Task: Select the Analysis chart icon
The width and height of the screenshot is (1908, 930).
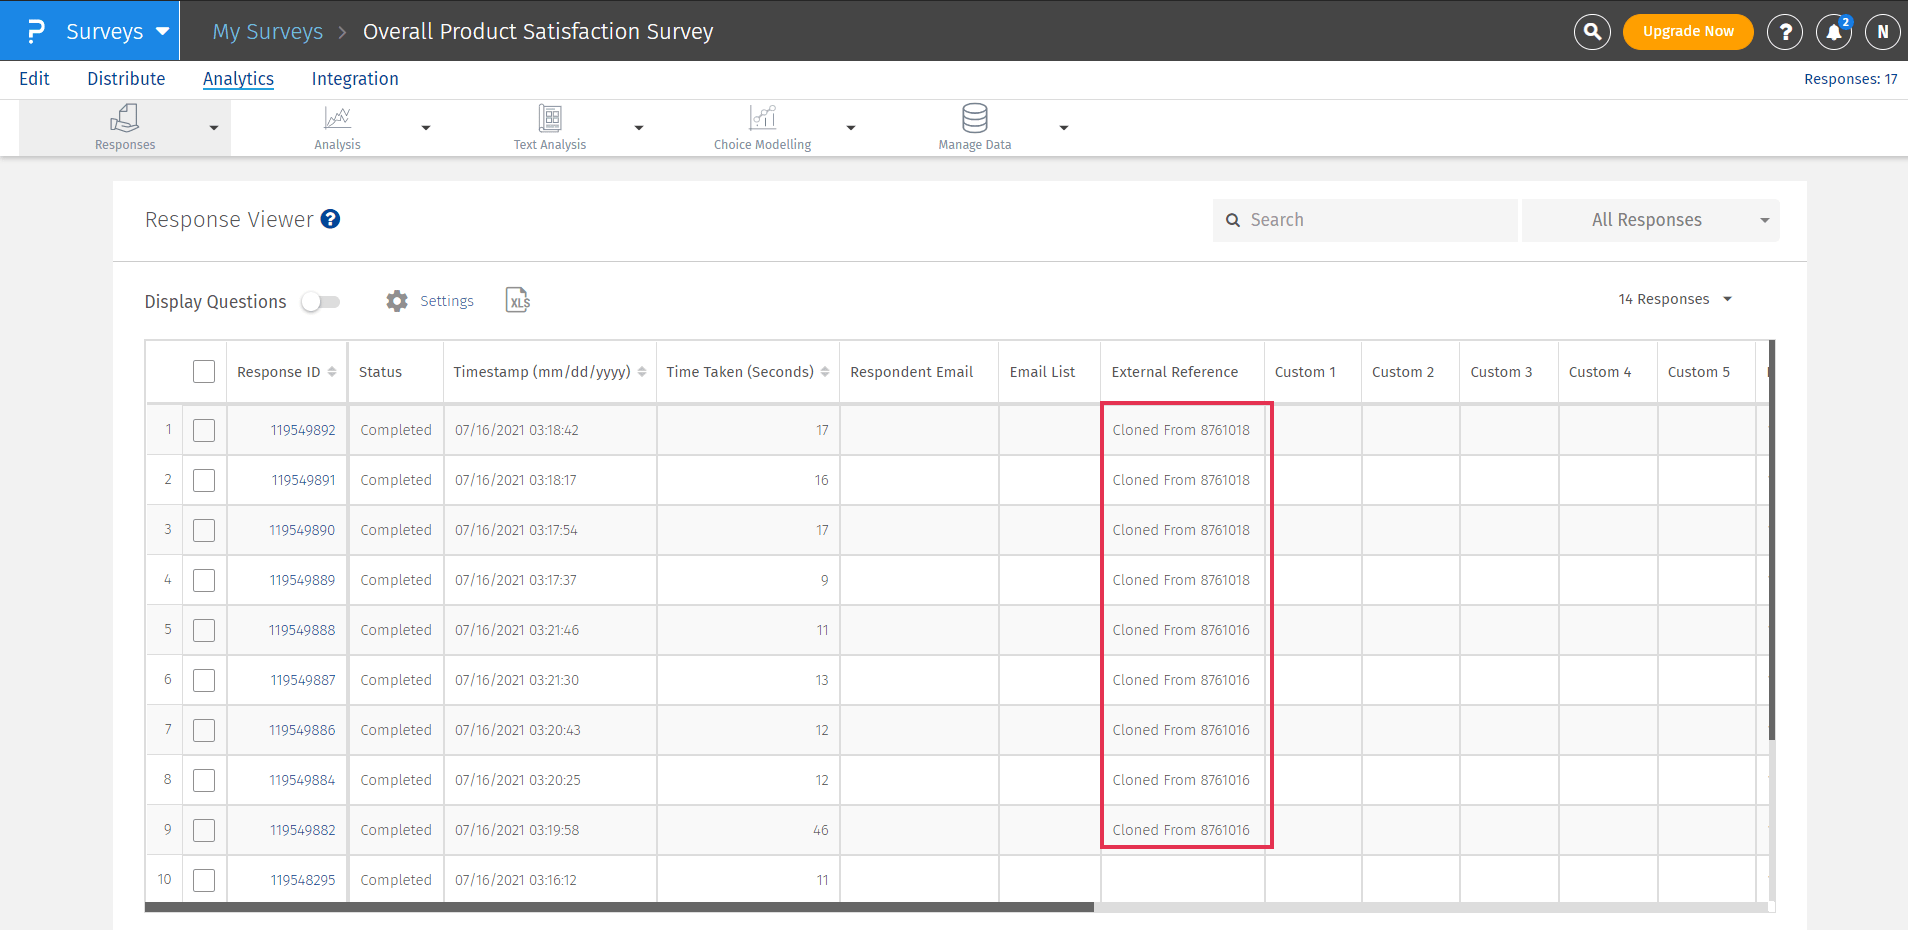Action: (x=337, y=118)
